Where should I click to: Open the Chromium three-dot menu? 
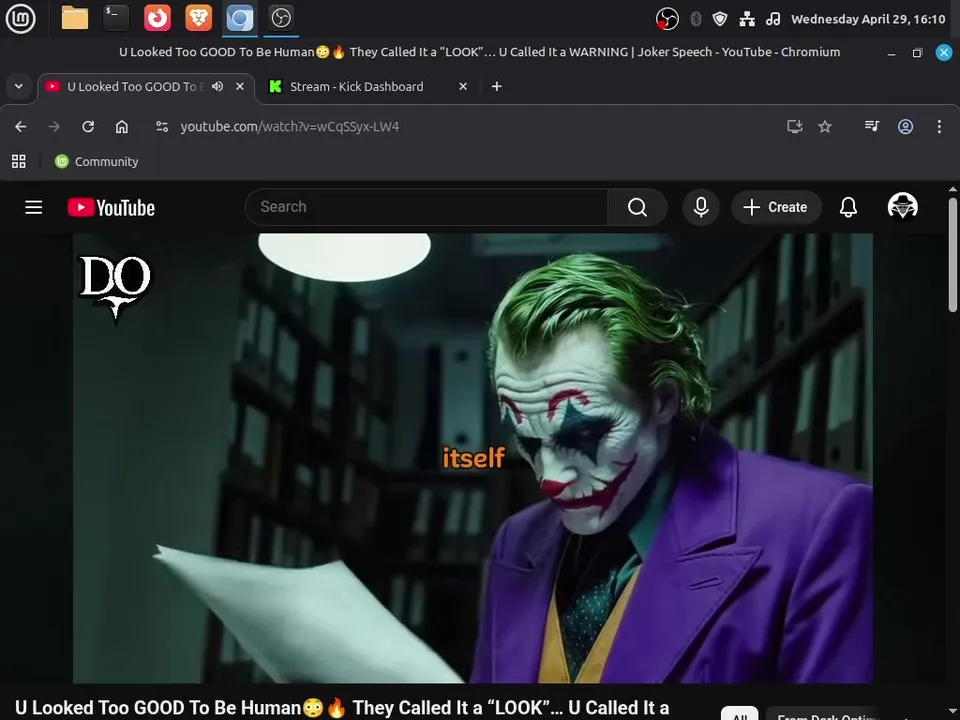pyautogui.click(x=939, y=126)
